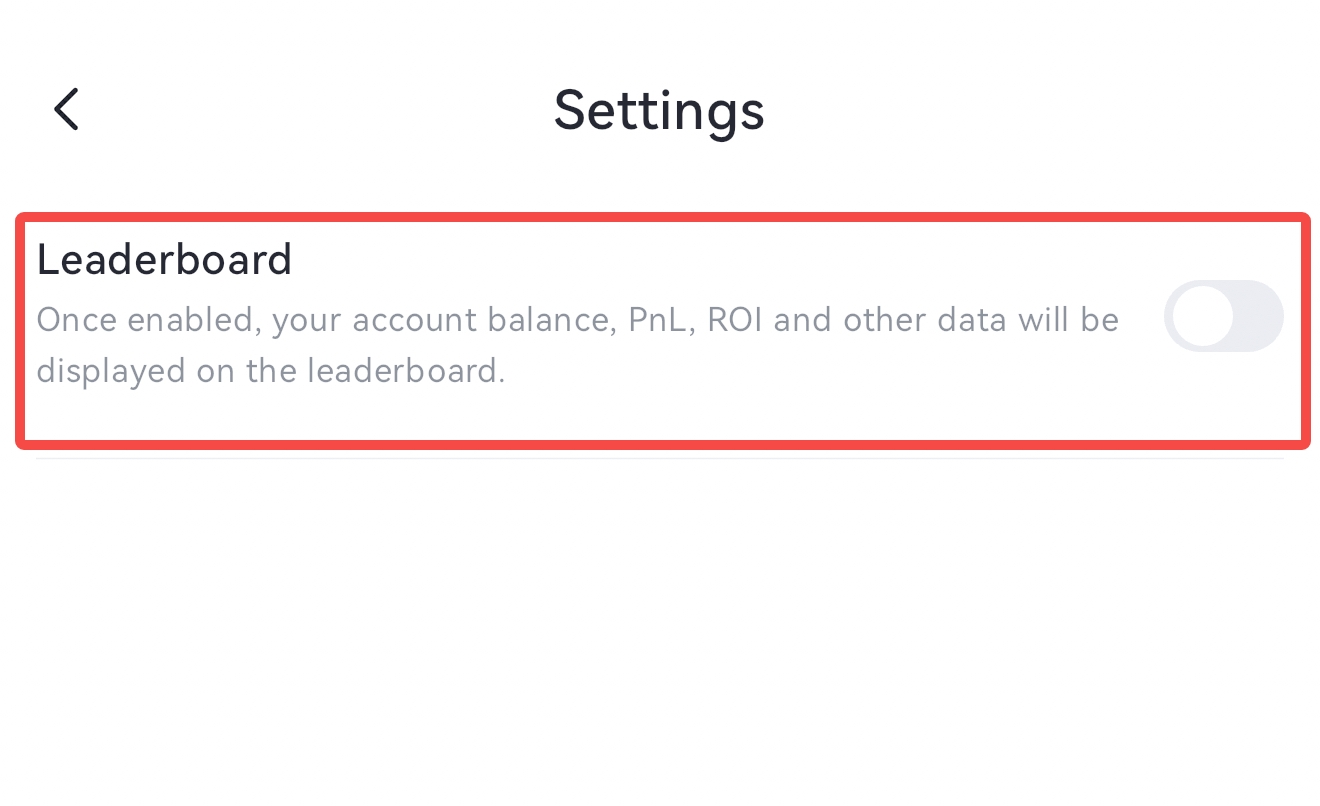
Task: Turn on leaderboard data display switch
Action: [x=1223, y=316]
